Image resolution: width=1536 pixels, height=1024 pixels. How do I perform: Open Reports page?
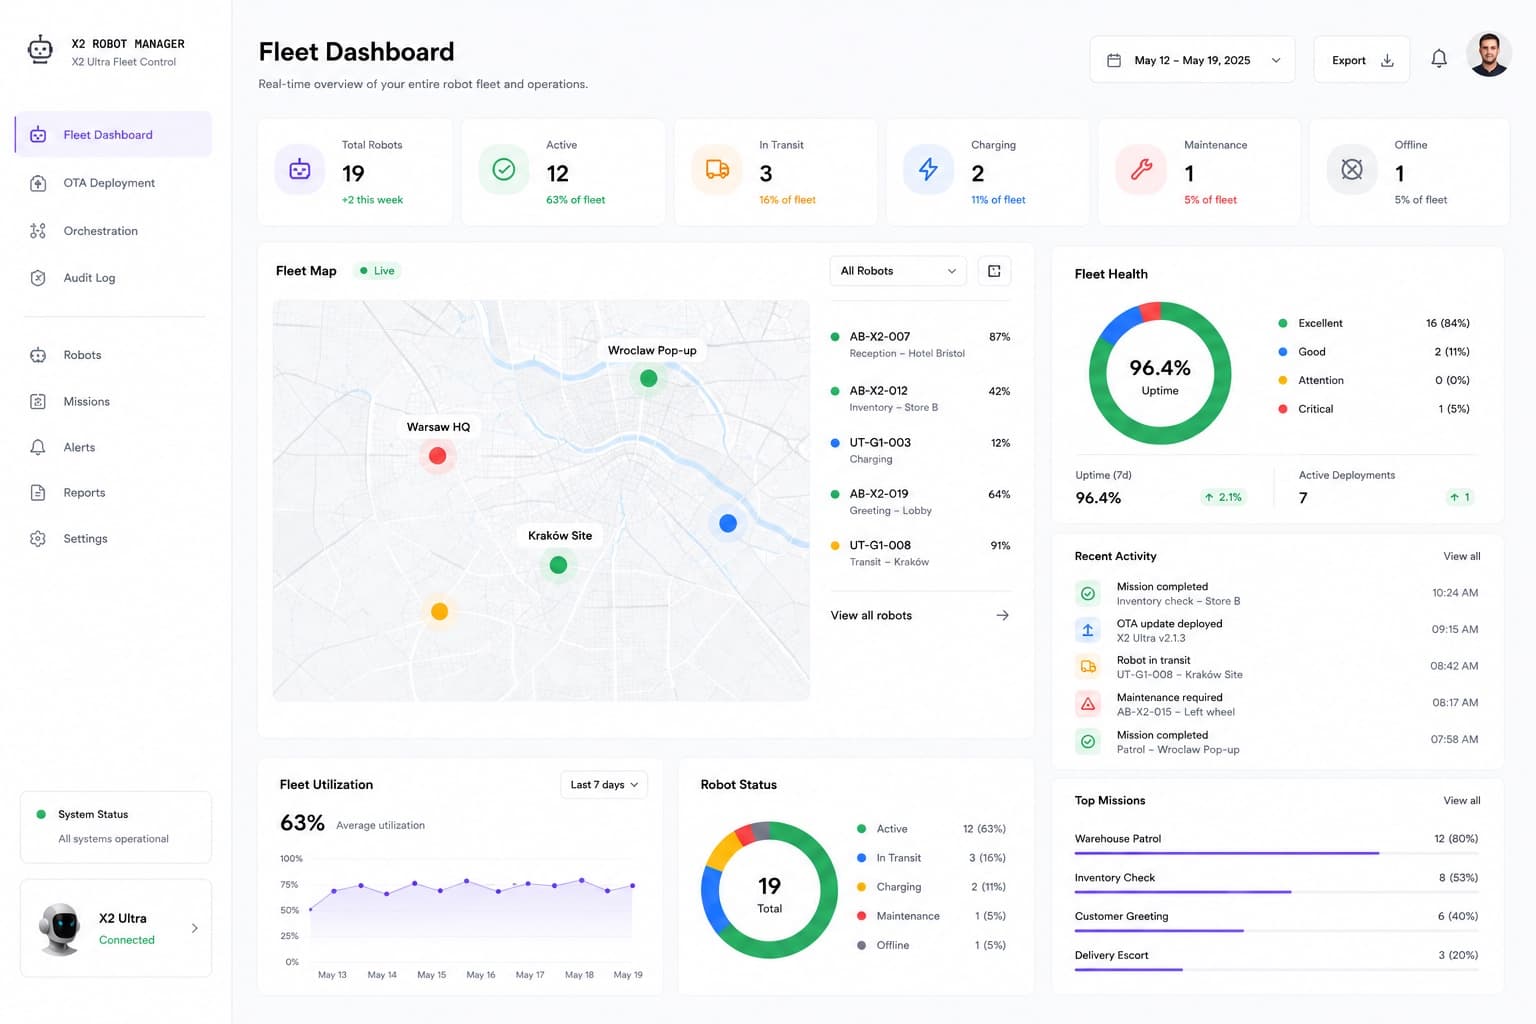pos(84,493)
